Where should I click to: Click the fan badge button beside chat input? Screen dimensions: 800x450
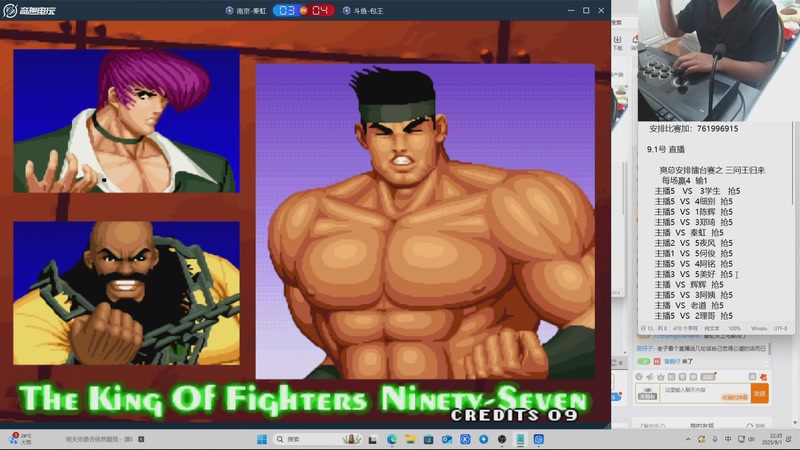pos(647,394)
